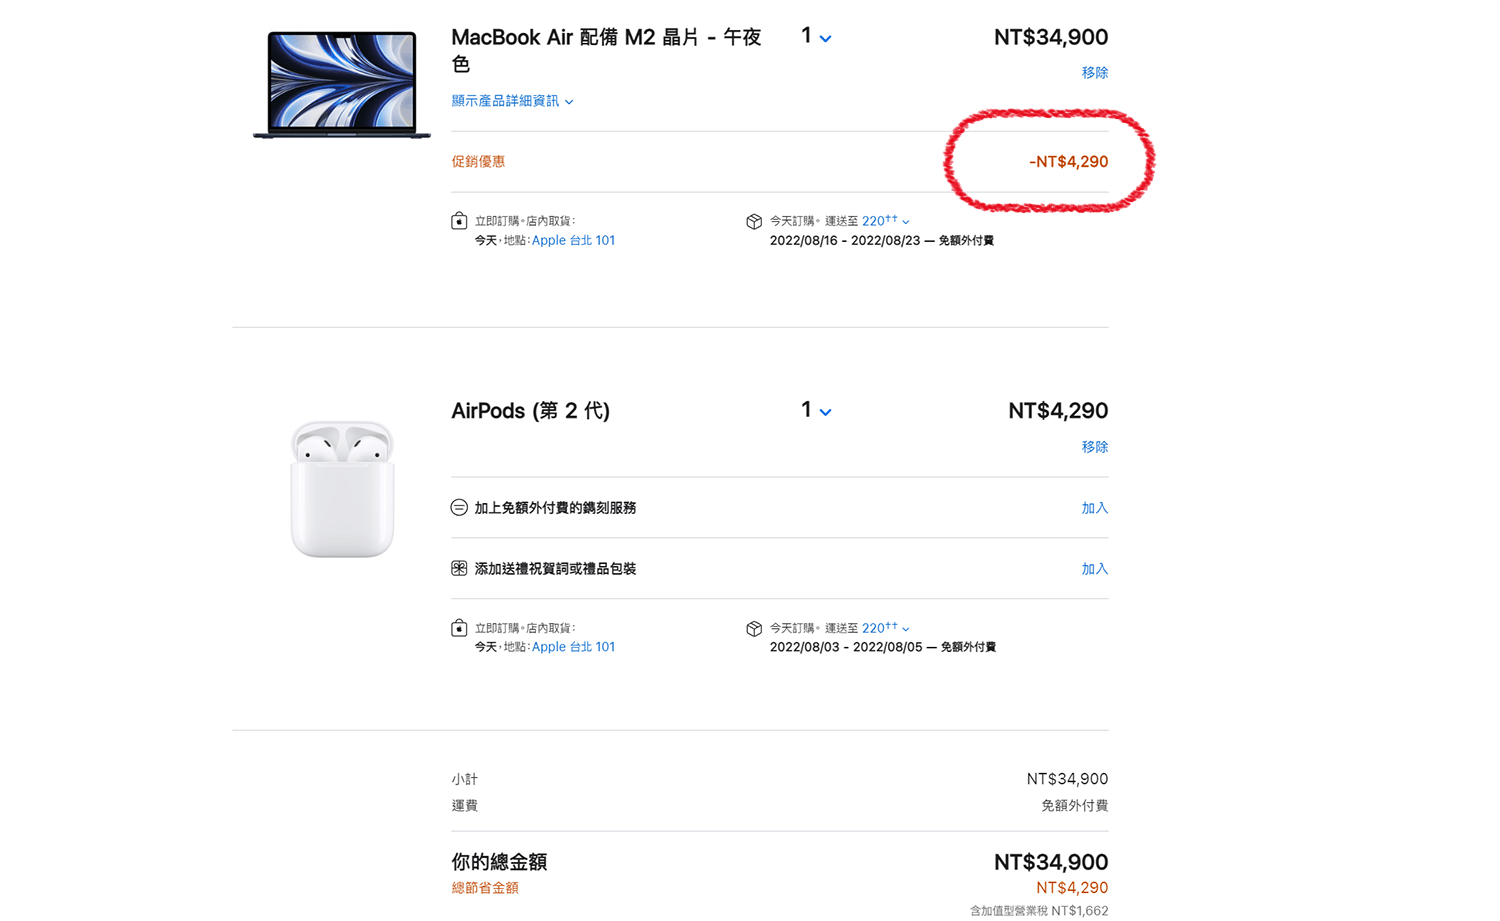Expand 顯示產品詳細資訊 for MacBook Air
This screenshot has height=921, width=1500.
pos(512,101)
